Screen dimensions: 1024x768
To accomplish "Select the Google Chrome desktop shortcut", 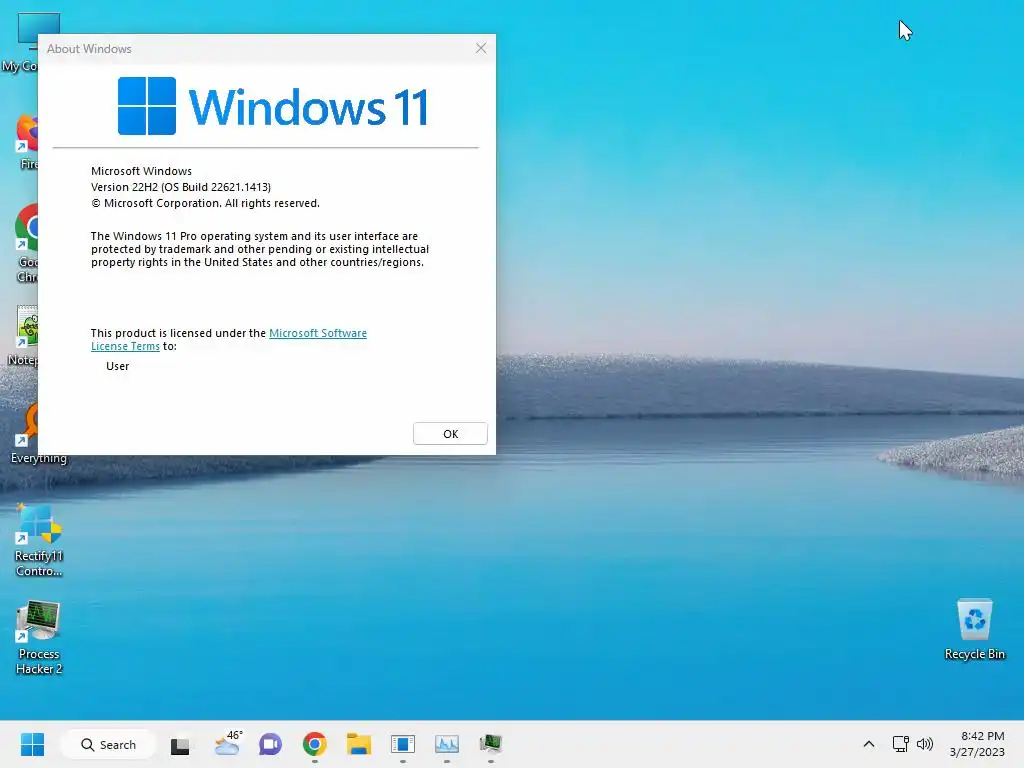I will 26,243.
